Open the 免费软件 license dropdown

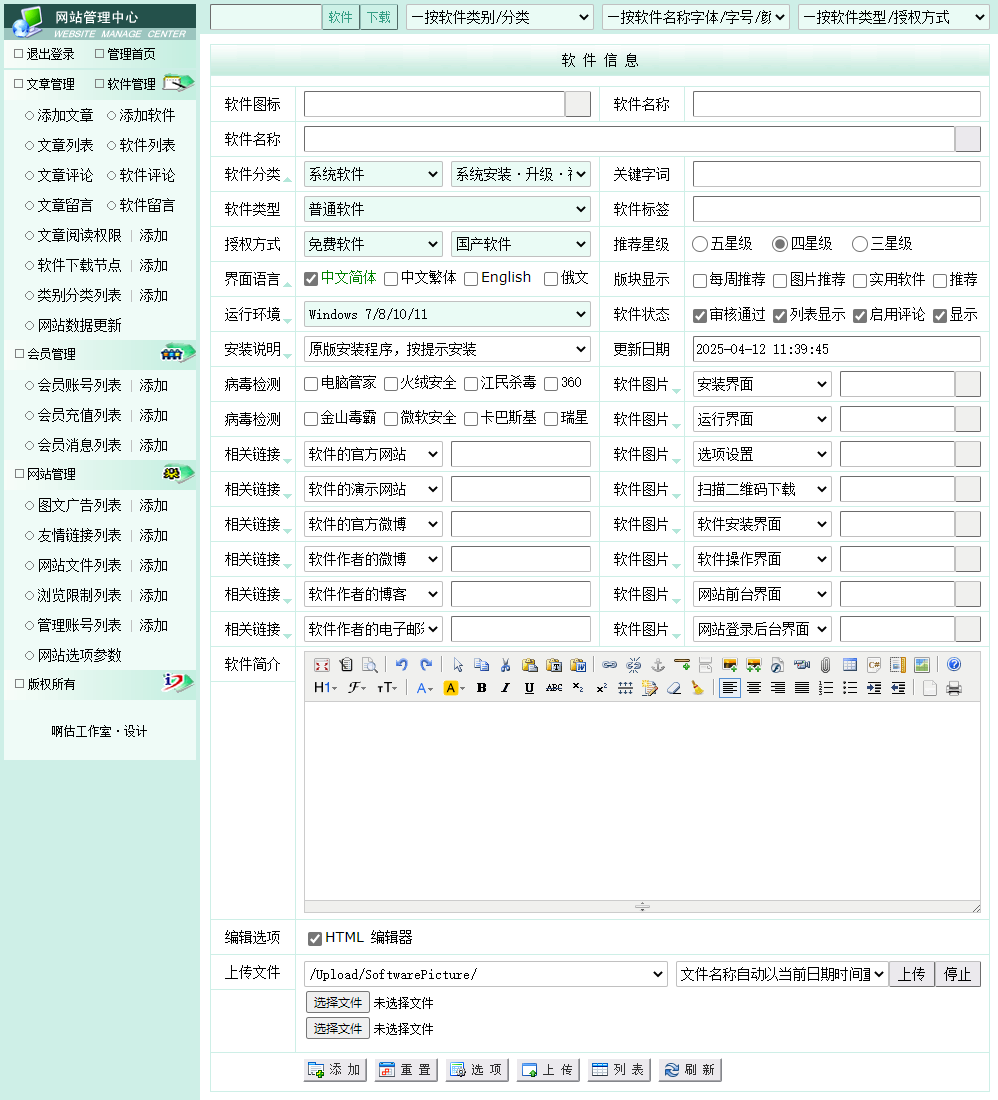pyautogui.click(x=374, y=244)
